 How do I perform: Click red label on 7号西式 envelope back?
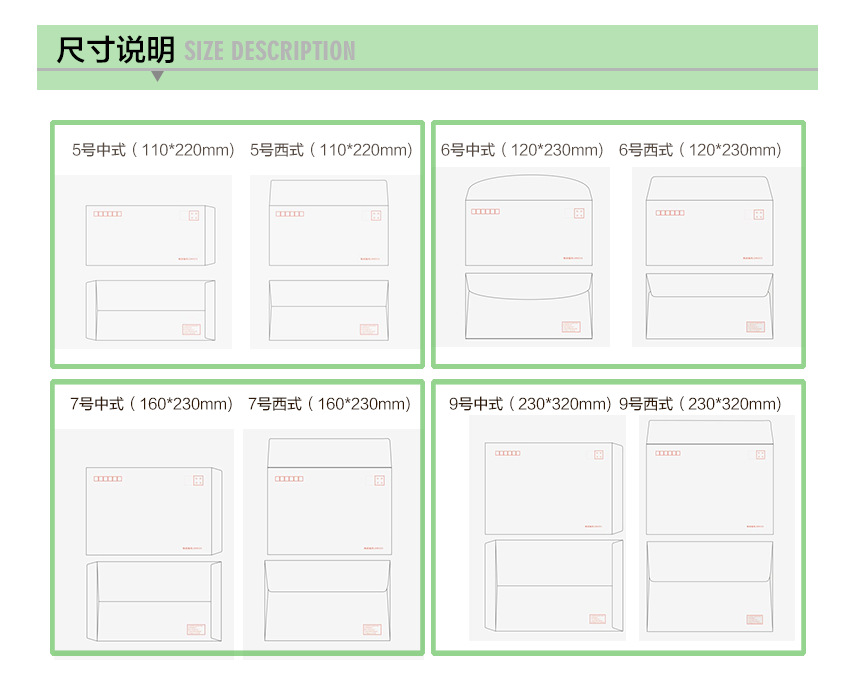click(372, 629)
